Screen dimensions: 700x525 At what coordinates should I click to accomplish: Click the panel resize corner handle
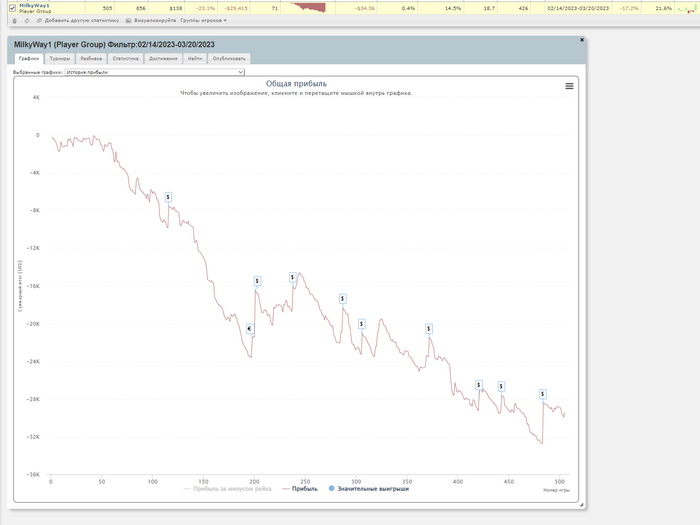(x=581, y=504)
